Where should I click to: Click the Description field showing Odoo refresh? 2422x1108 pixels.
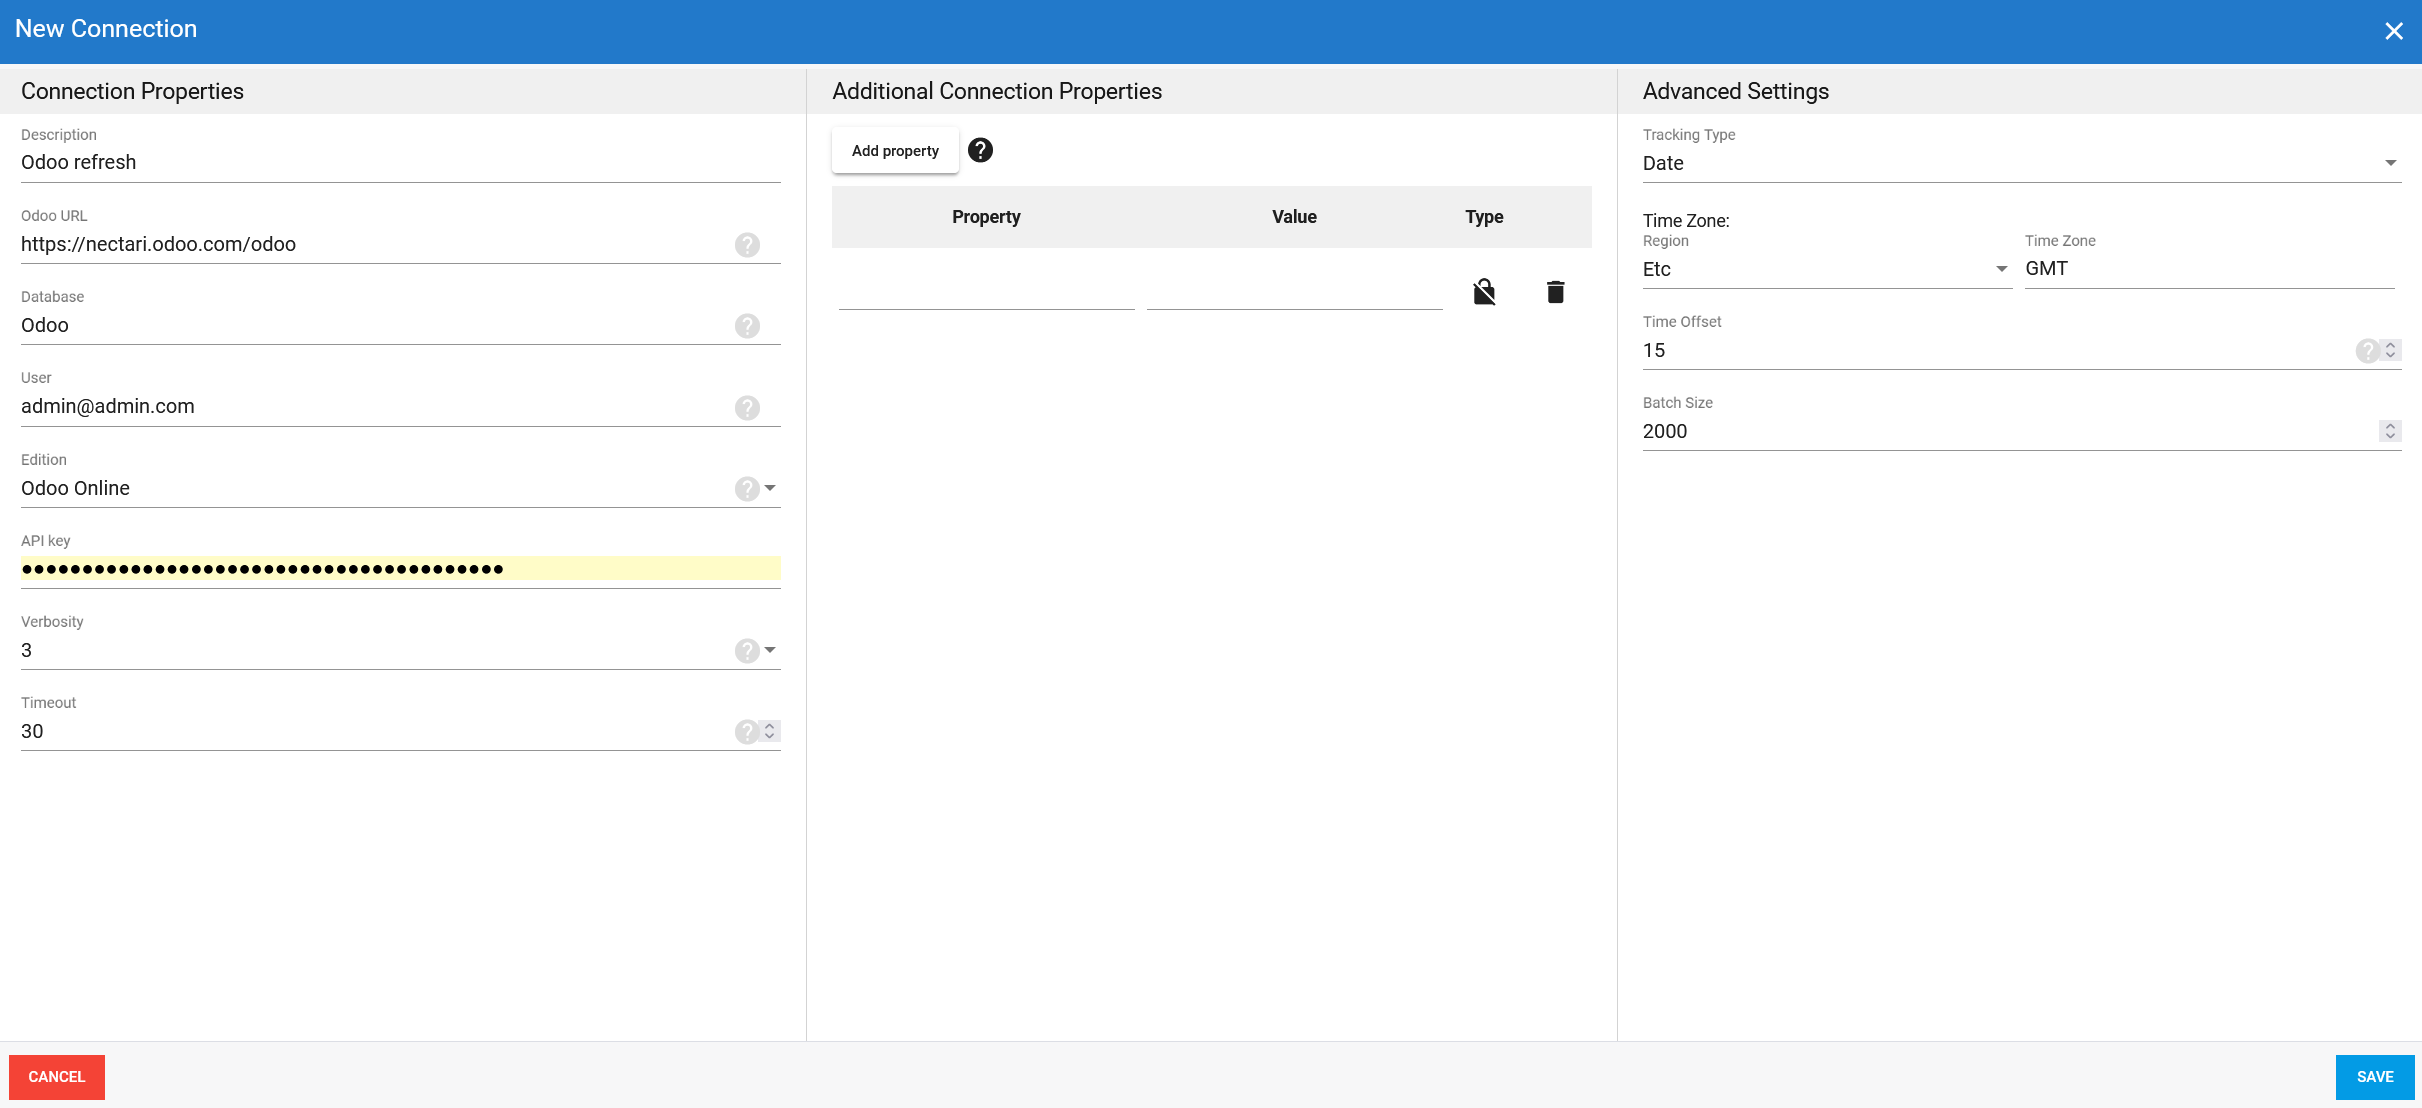pos(400,162)
